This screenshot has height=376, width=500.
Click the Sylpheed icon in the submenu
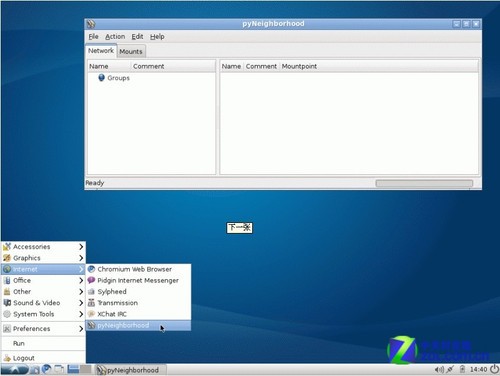[91, 292]
